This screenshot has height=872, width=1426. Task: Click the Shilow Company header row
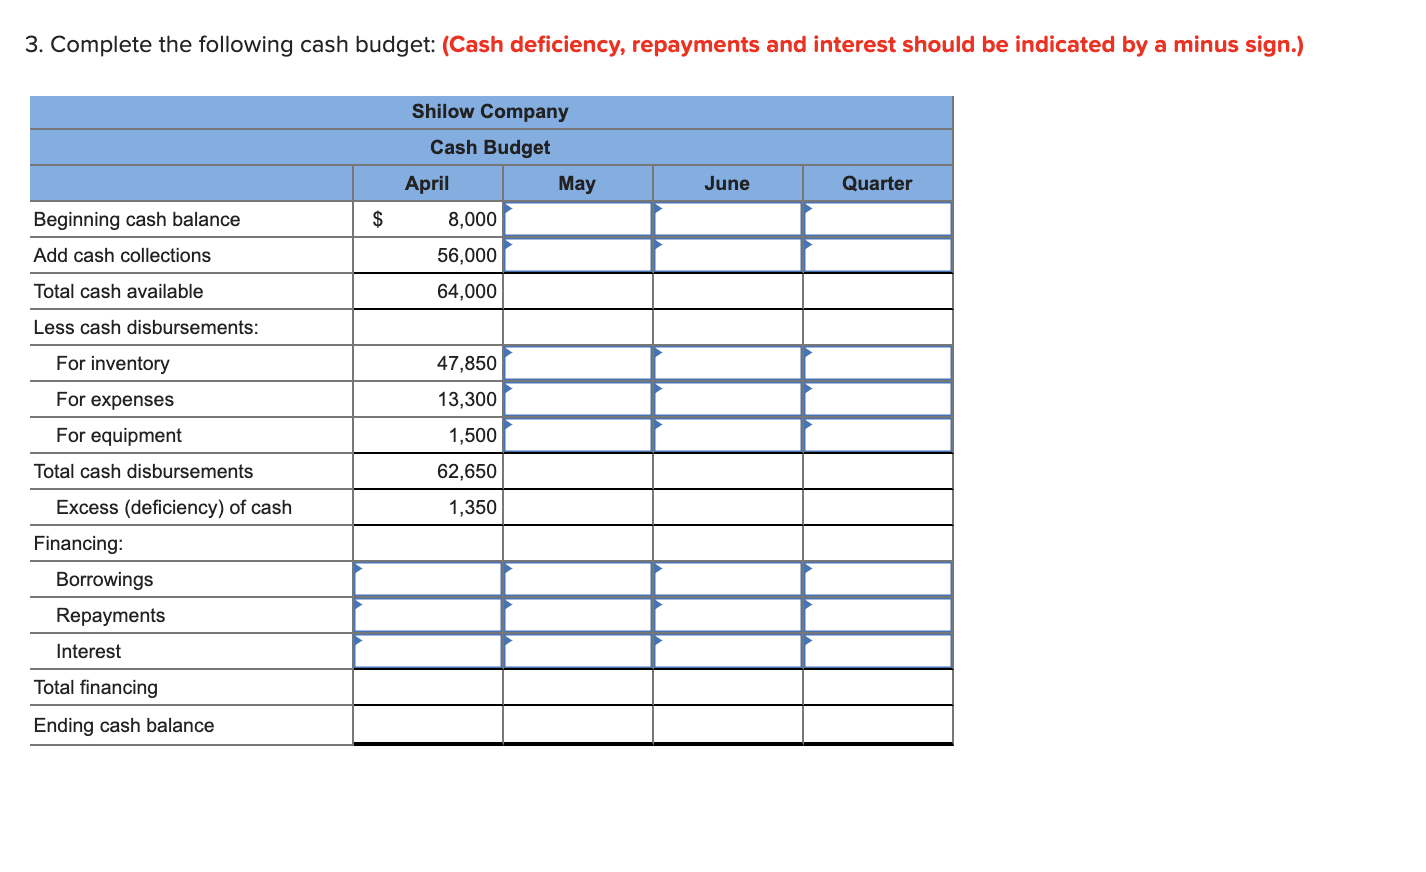(x=491, y=111)
